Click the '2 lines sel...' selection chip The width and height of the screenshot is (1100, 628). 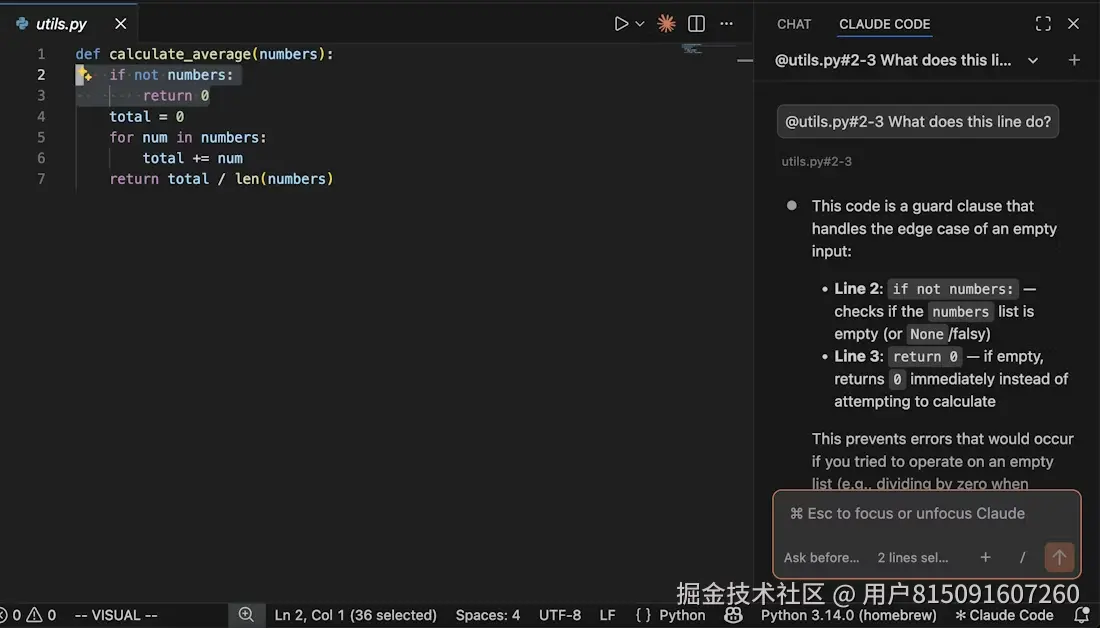[912, 557]
